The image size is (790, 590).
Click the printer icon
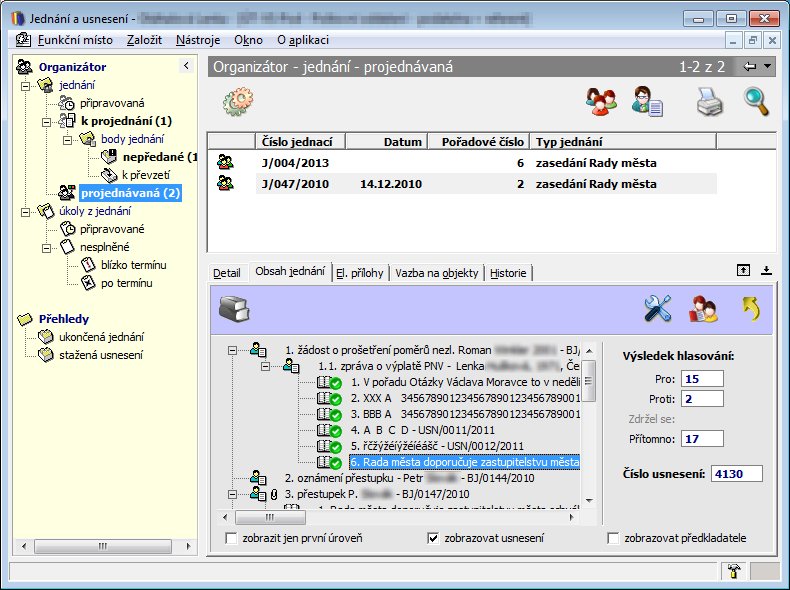point(709,102)
